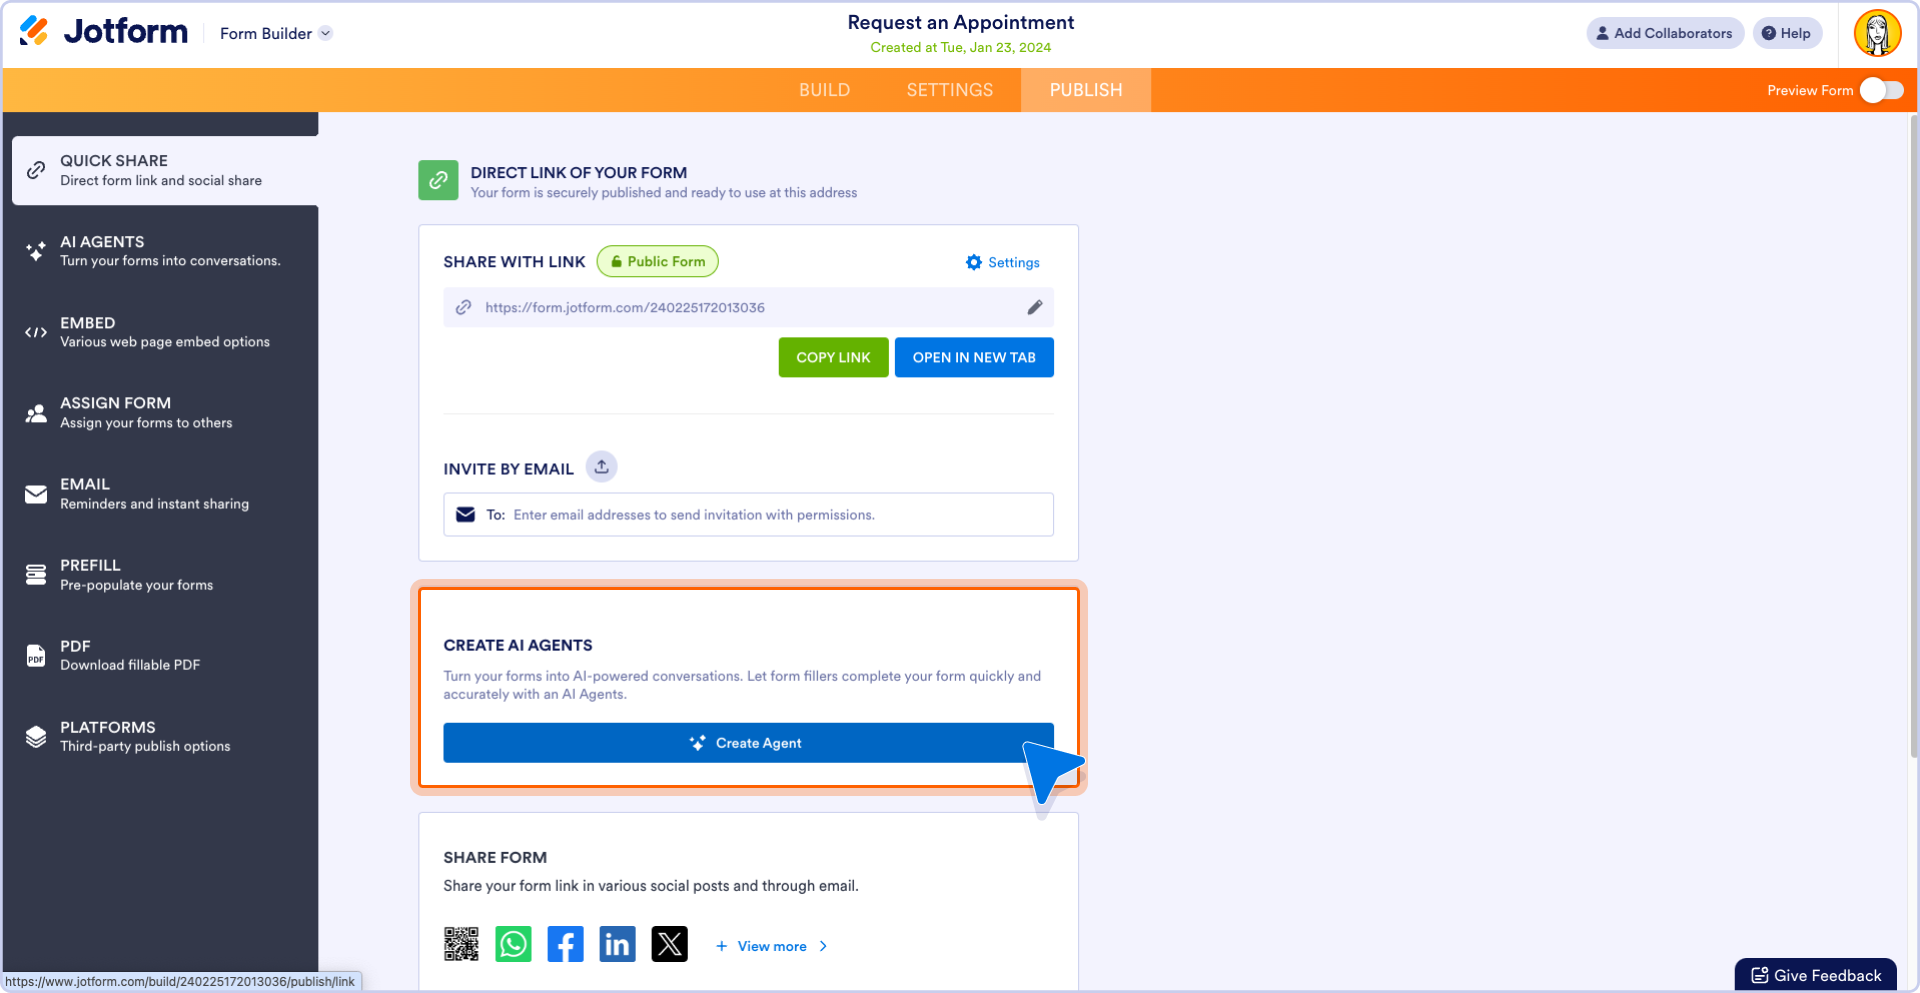Share the form on X

[x=669, y=944]
